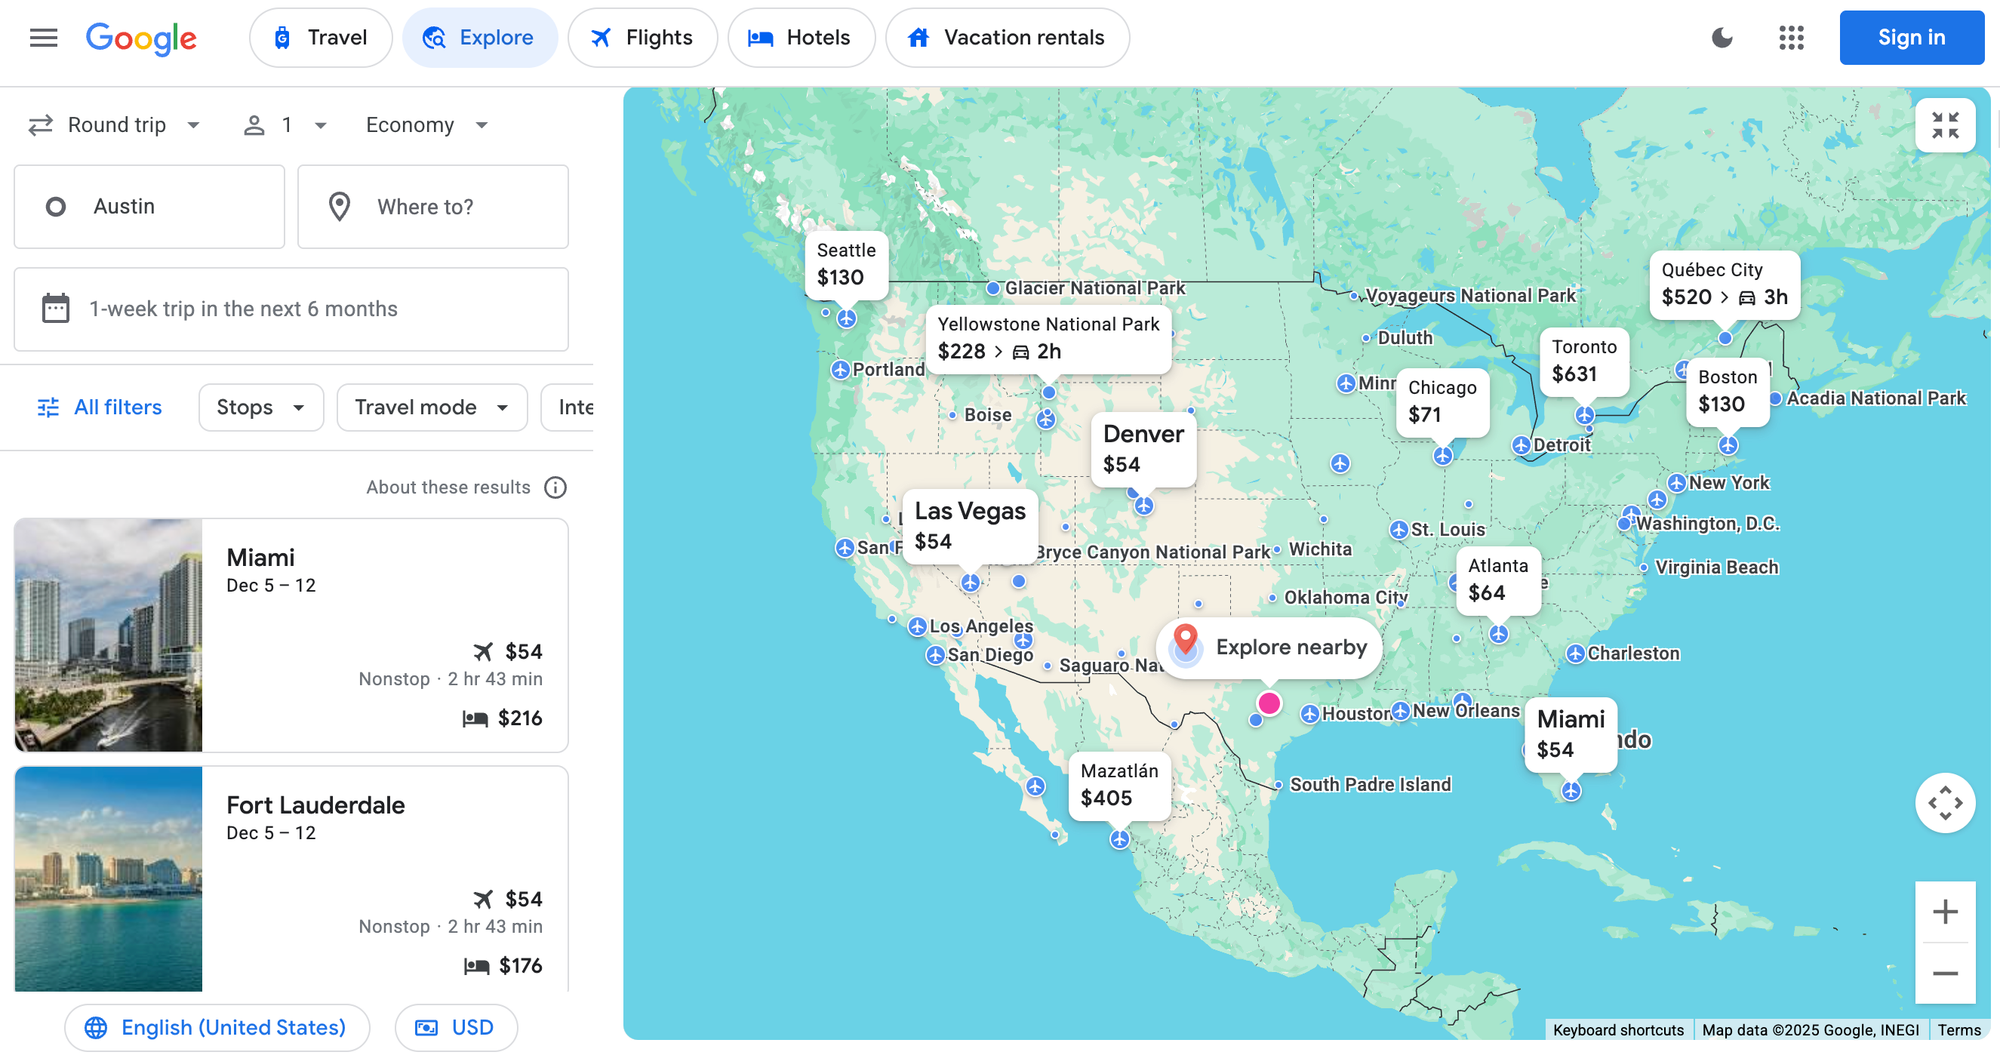
Task: Click the Austin origin field
Action: (x=149, y=207)
